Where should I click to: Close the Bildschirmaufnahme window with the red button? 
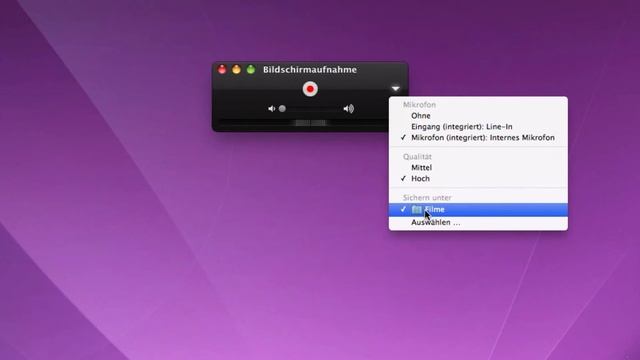click(x=222, y=69)
